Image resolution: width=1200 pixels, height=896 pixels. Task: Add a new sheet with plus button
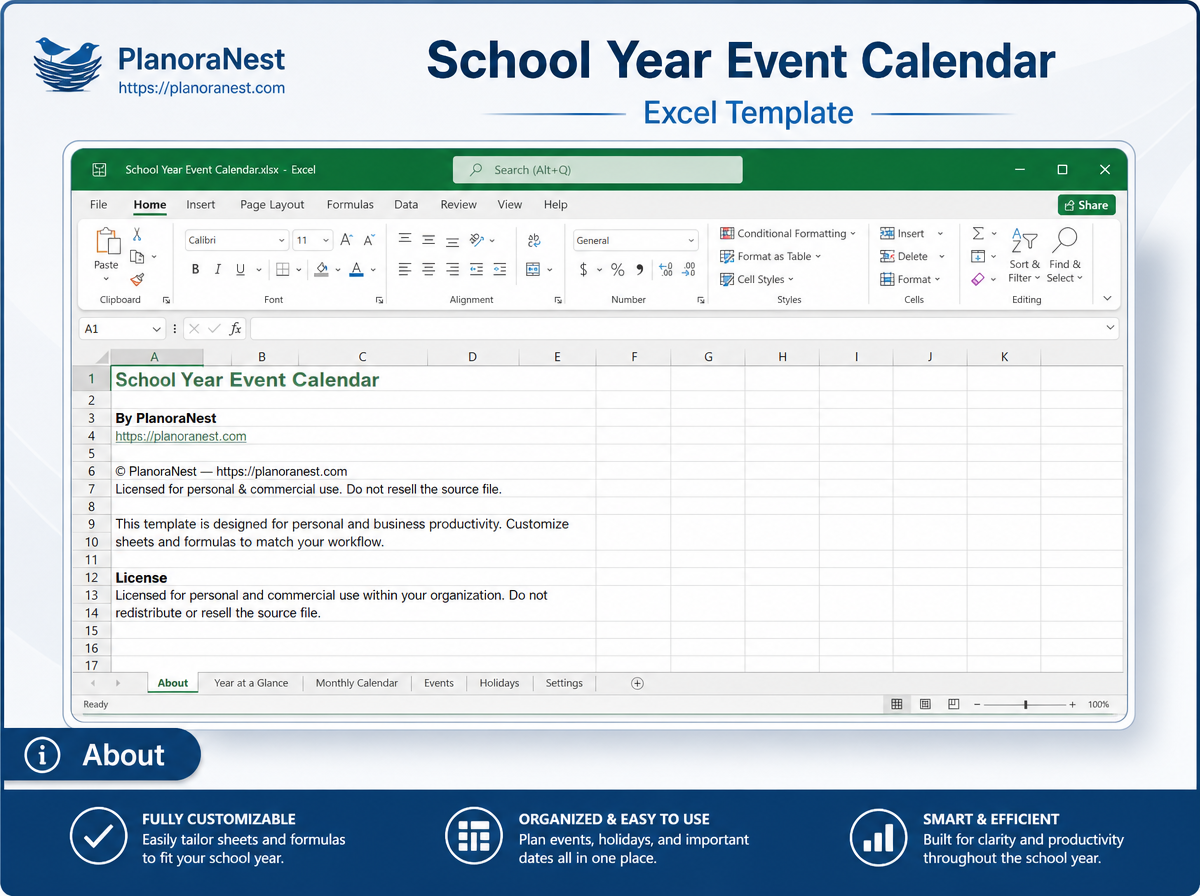click(637, 683)
